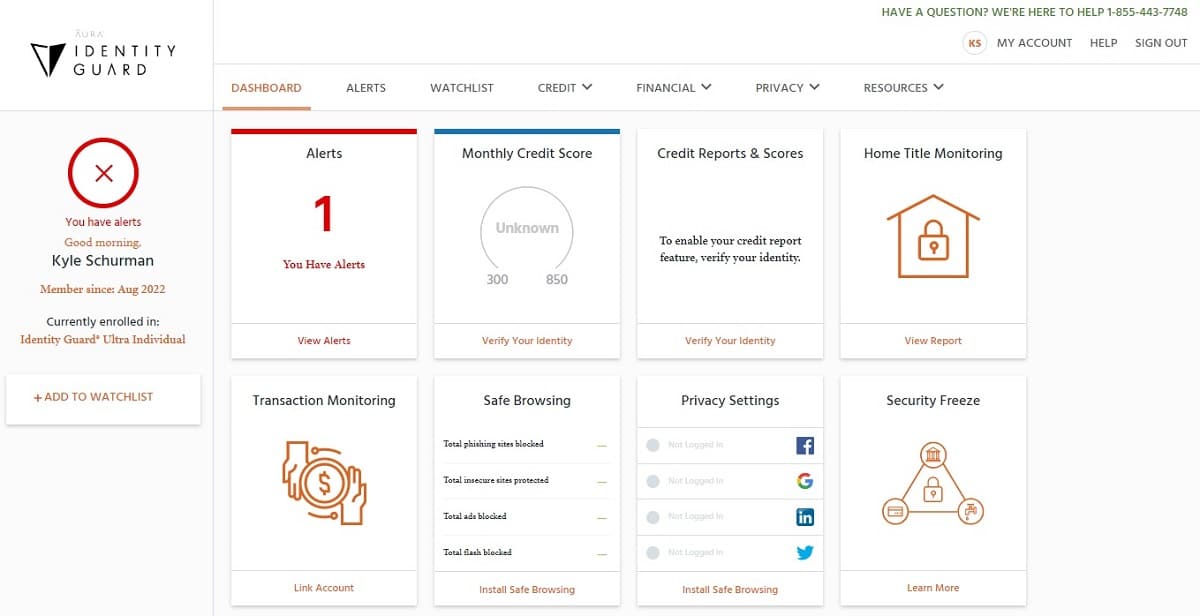Toggle the LinkedIn Not Logged In switch
Viewport: 1200px width, 616px height.
pyautogui.click(x=653, y=517)
